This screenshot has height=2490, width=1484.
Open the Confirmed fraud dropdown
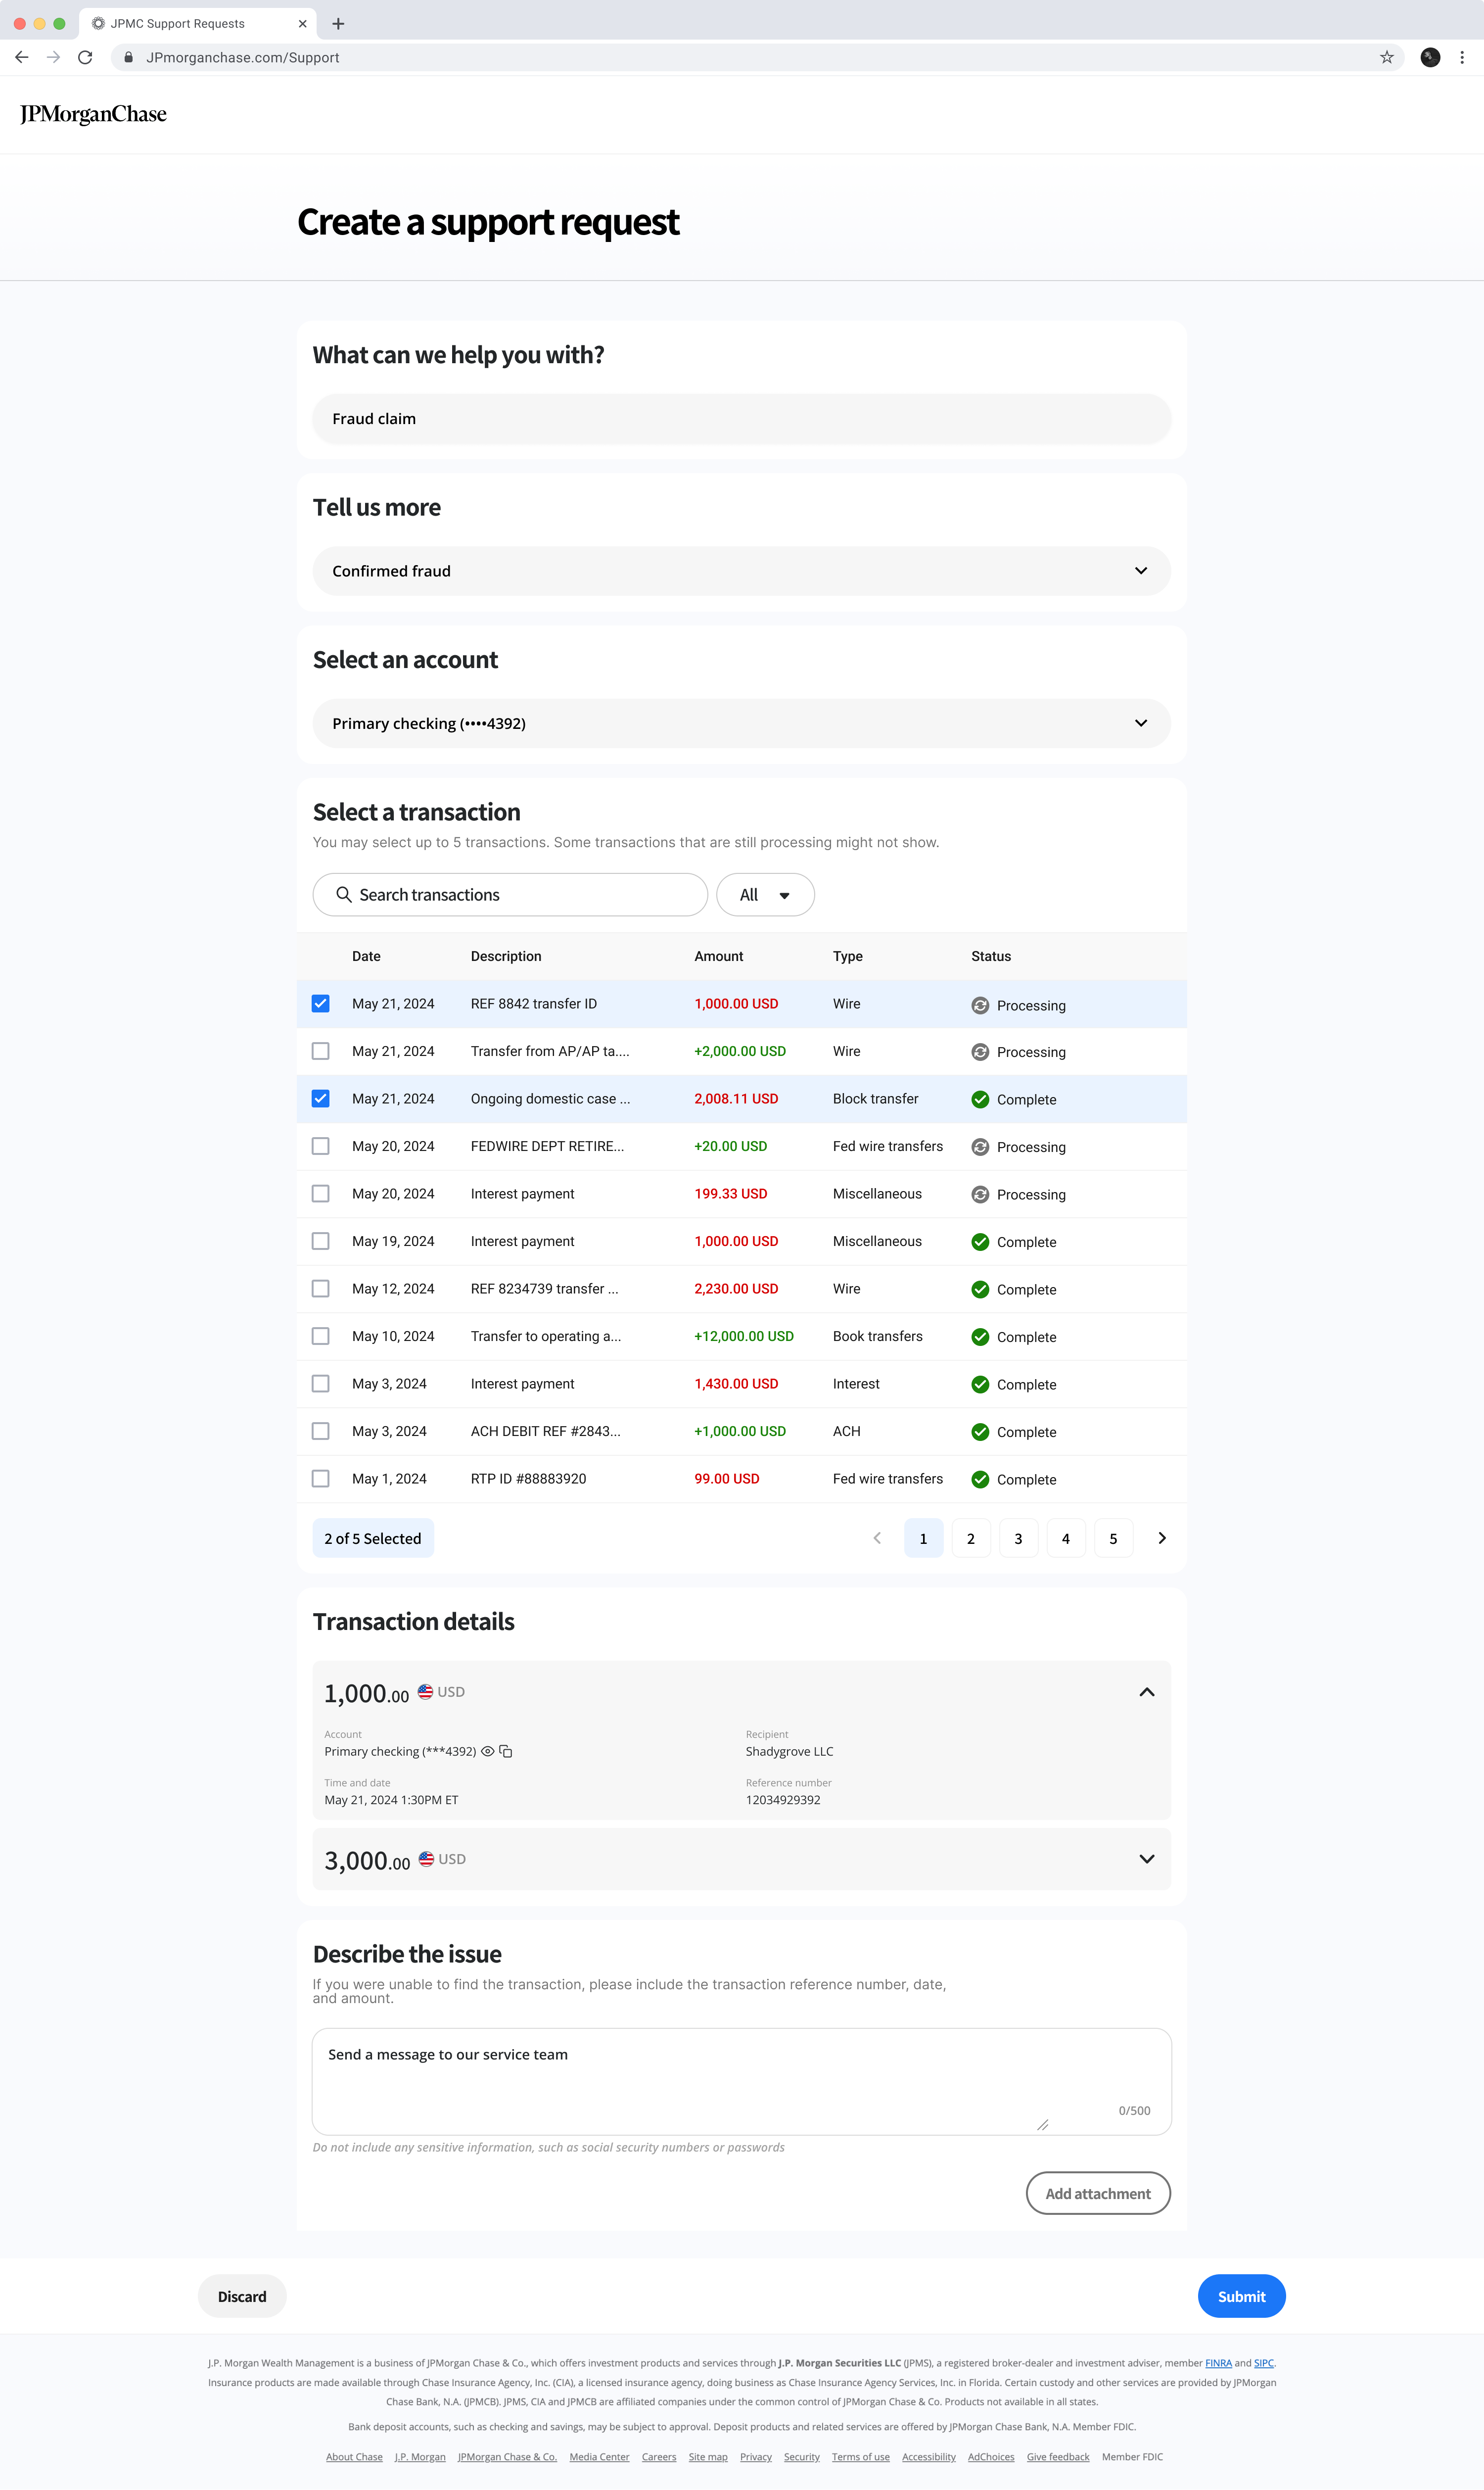[x=741, y=571]
